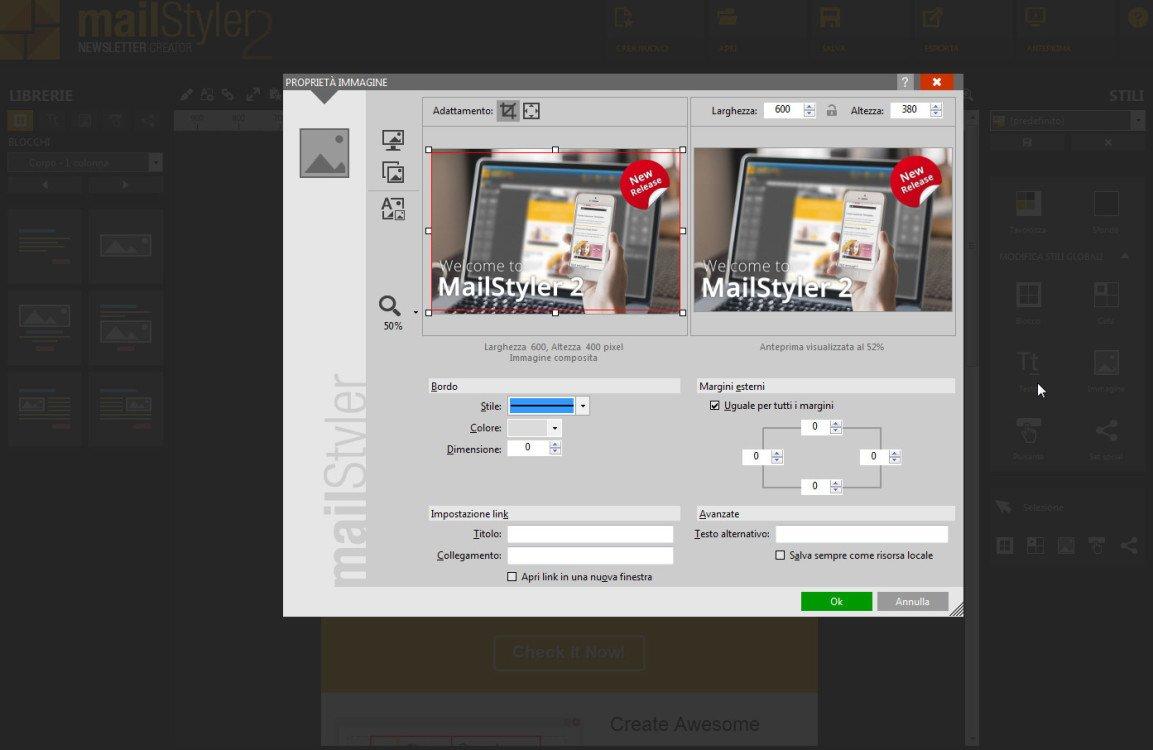Click the blue line in Stile box
Image resolution: width=1153 pixels, height=750 pixels.
(541, 406)
